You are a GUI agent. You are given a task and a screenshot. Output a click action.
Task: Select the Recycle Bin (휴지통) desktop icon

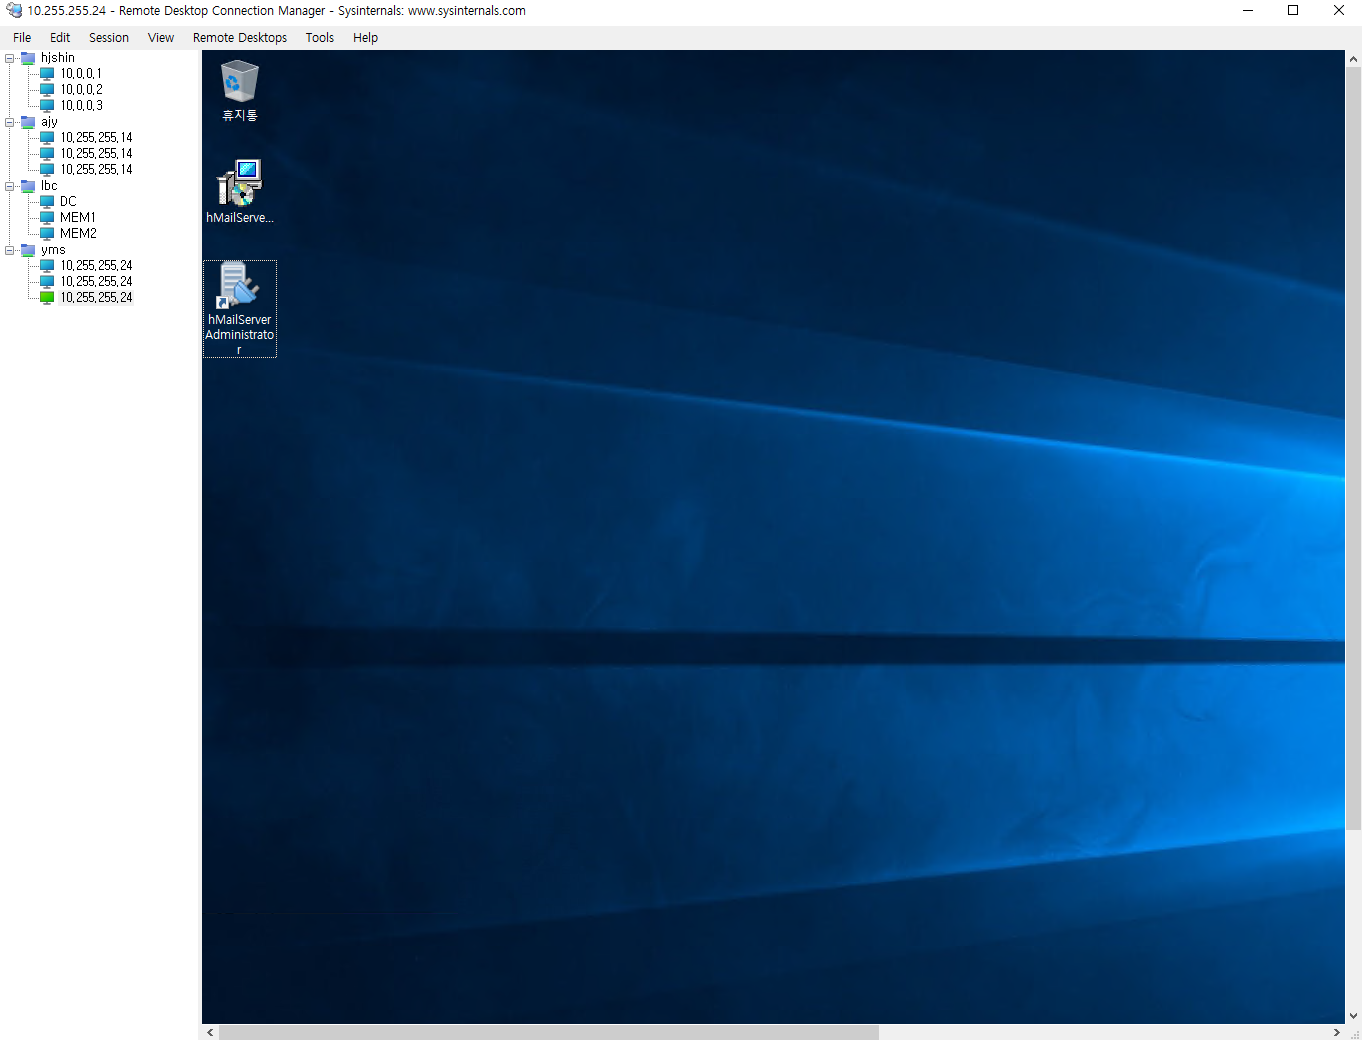[x=240, y=90]
